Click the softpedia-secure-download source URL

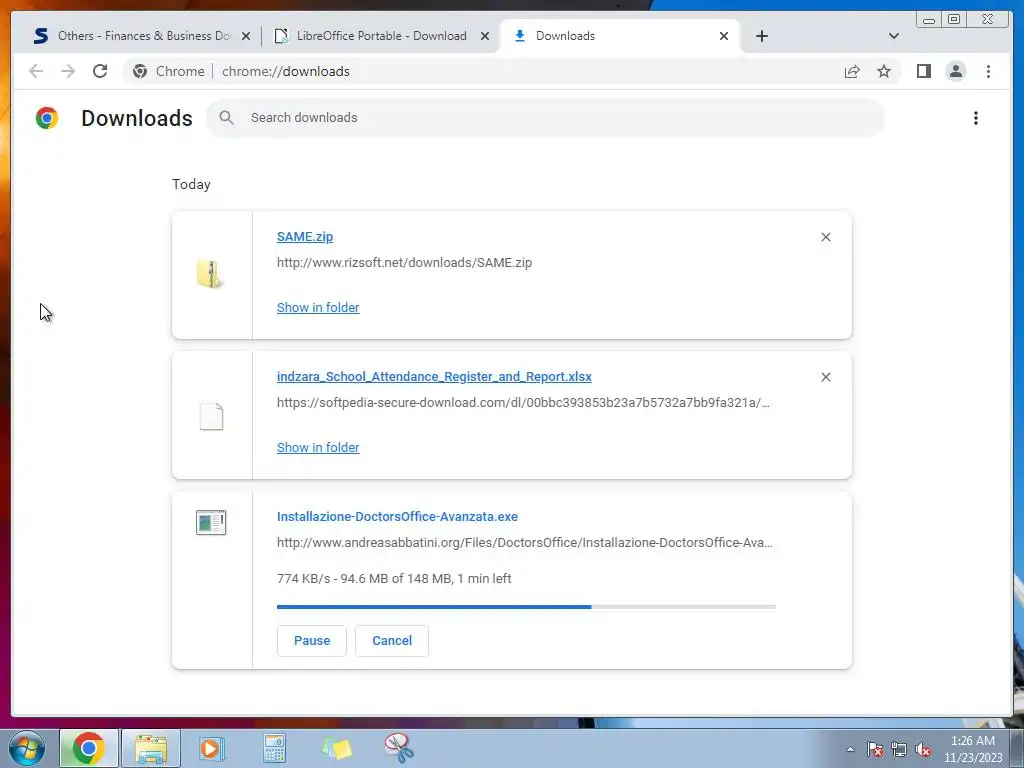point(523,402)
